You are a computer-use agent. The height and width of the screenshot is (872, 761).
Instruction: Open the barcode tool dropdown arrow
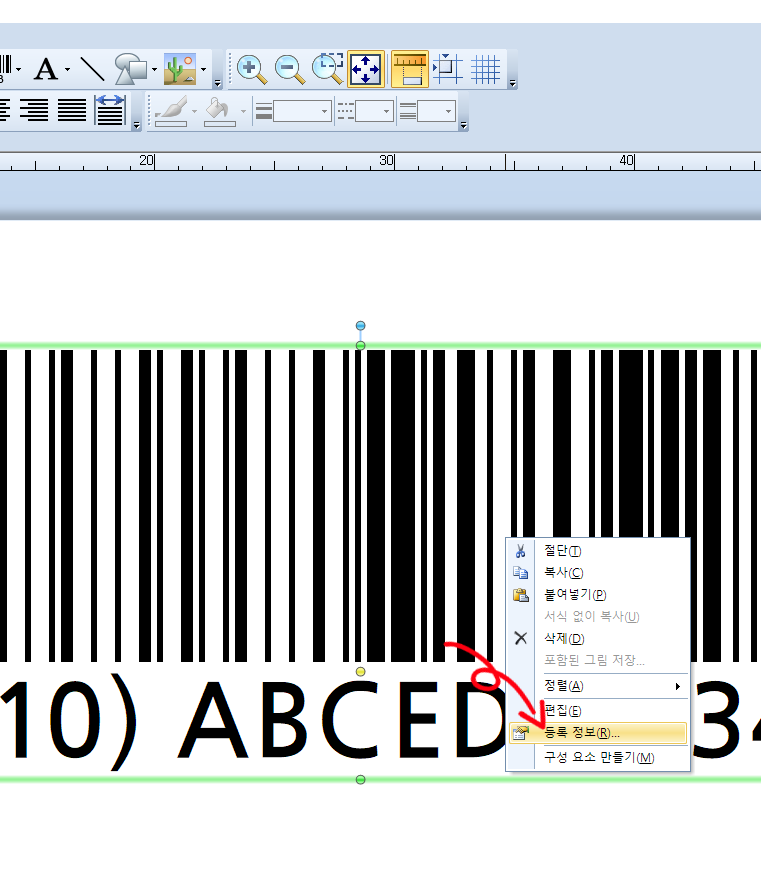coord(19,70)
